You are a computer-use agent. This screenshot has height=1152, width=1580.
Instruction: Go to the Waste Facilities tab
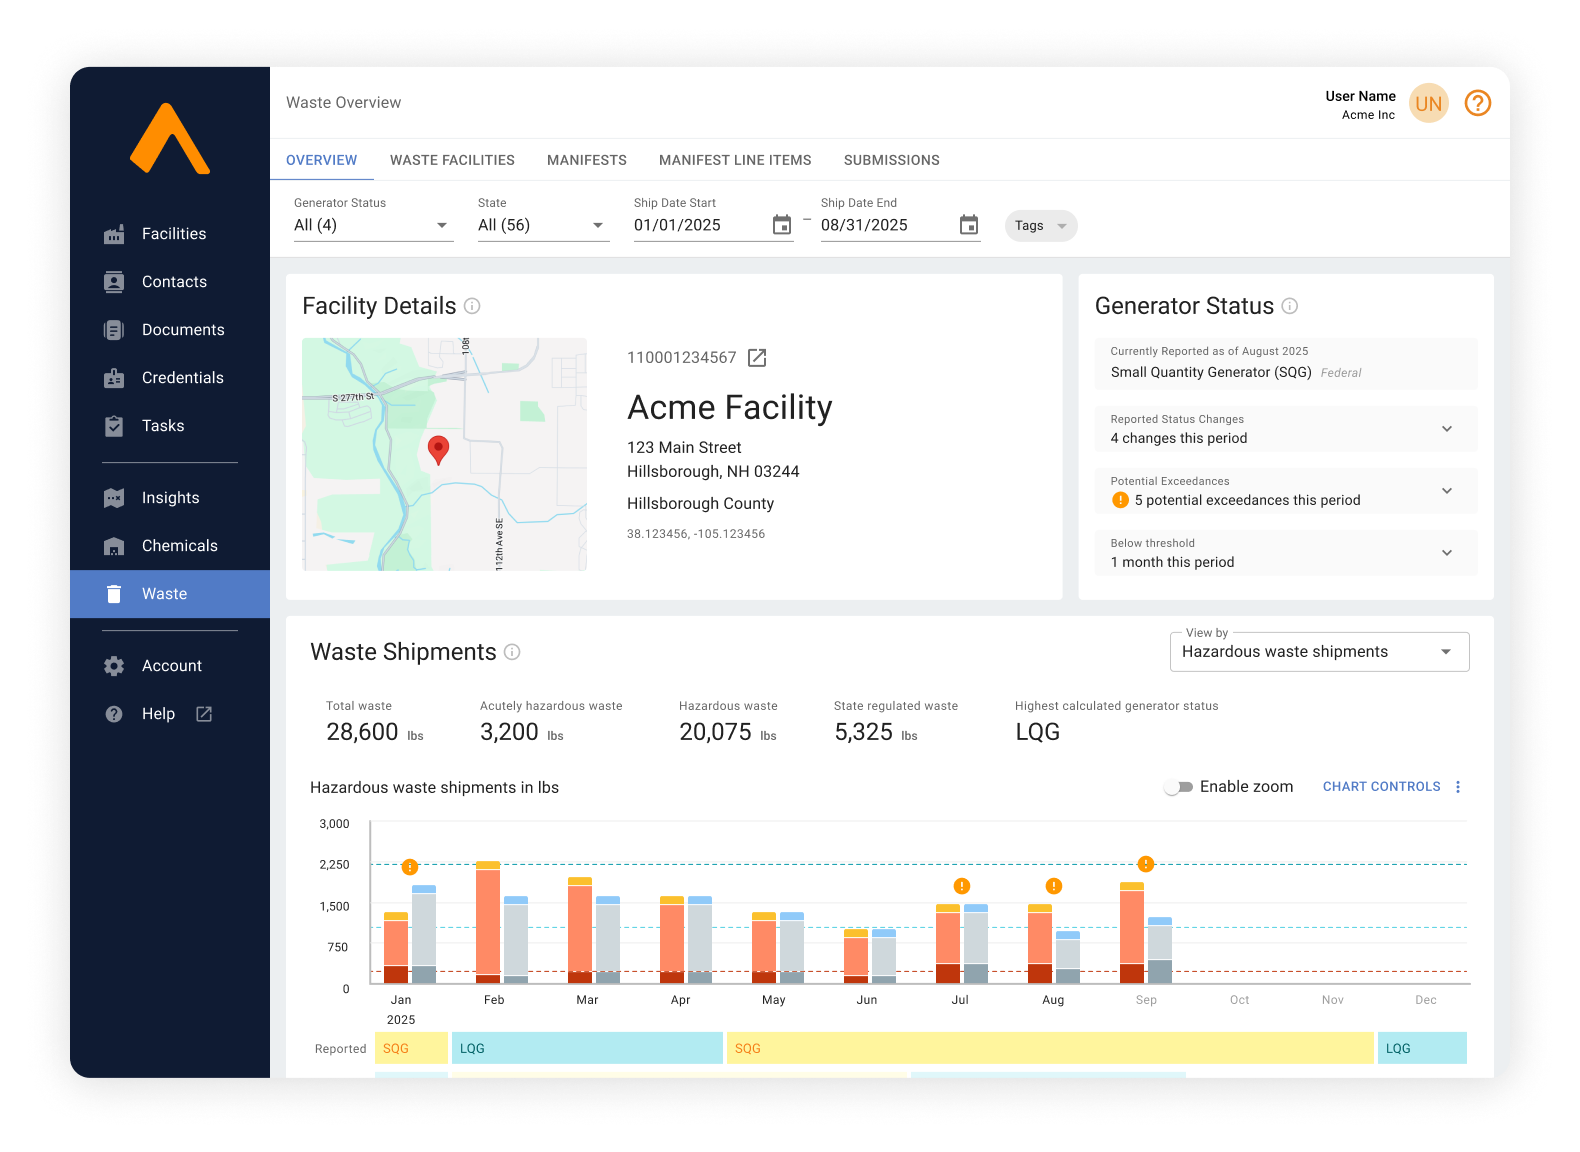(452, 160)
